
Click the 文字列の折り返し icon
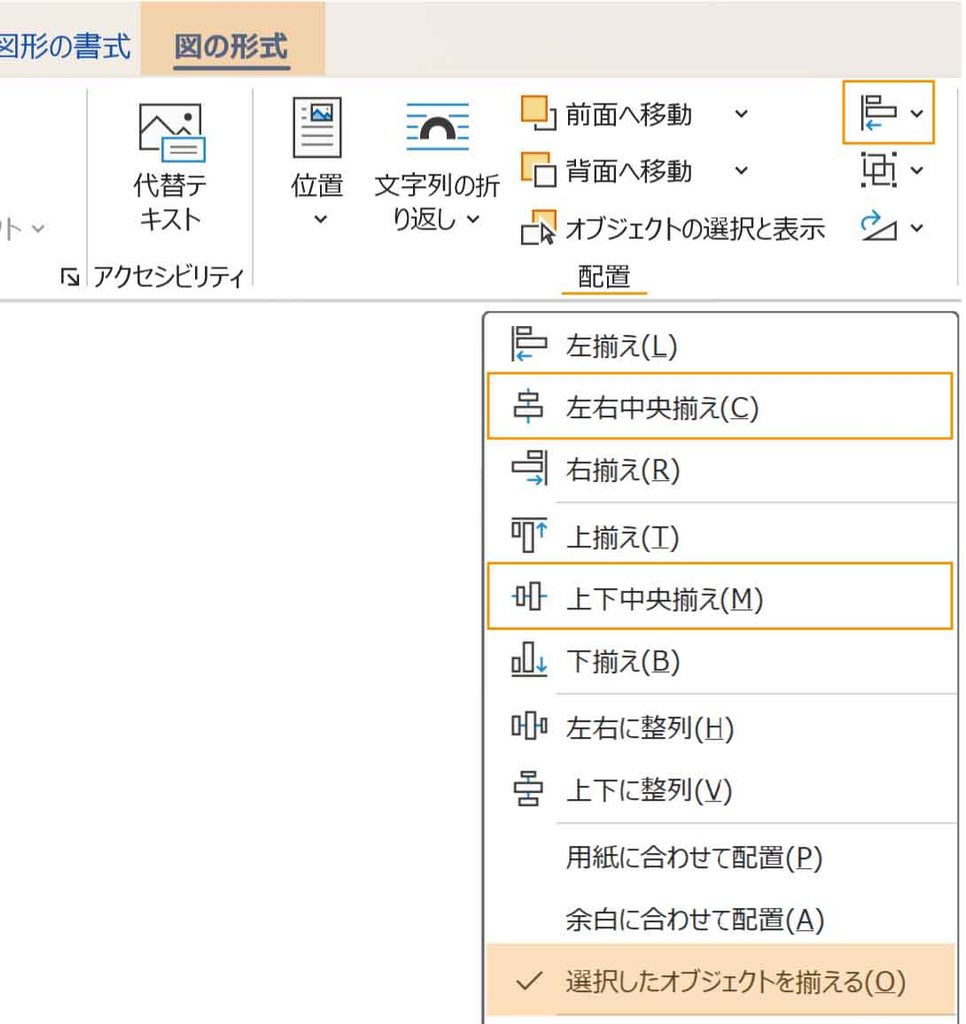[437, 126]
